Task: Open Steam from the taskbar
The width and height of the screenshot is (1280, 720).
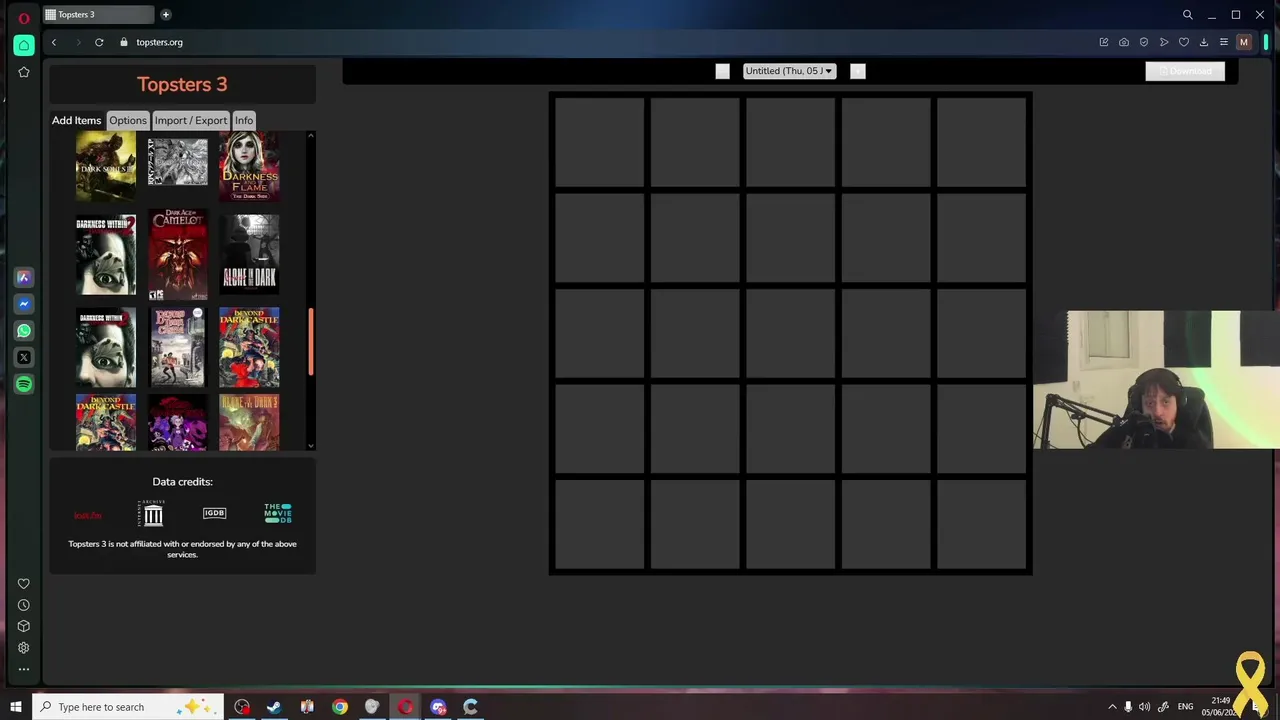Action: (274, 707)
